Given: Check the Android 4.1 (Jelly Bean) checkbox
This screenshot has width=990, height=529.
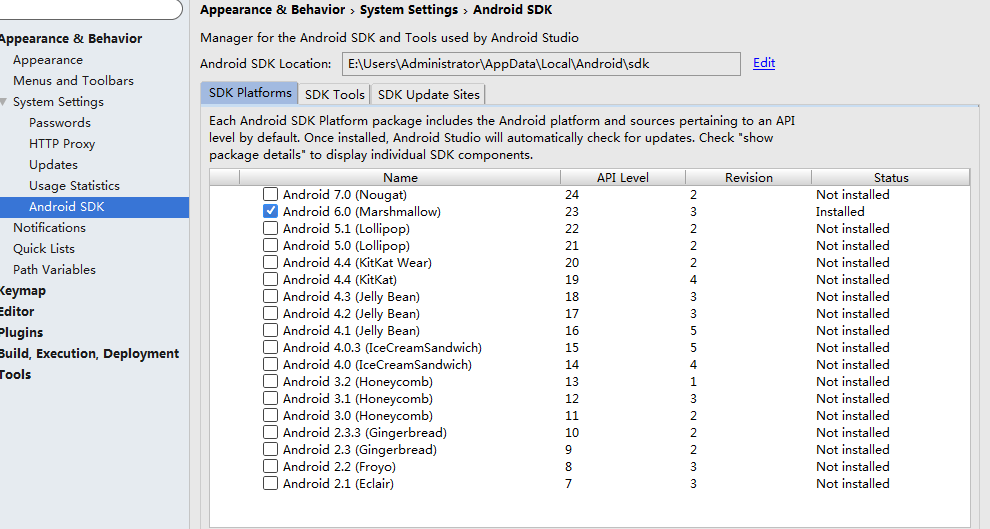Looking at the screenshot, I should point(270,331).
